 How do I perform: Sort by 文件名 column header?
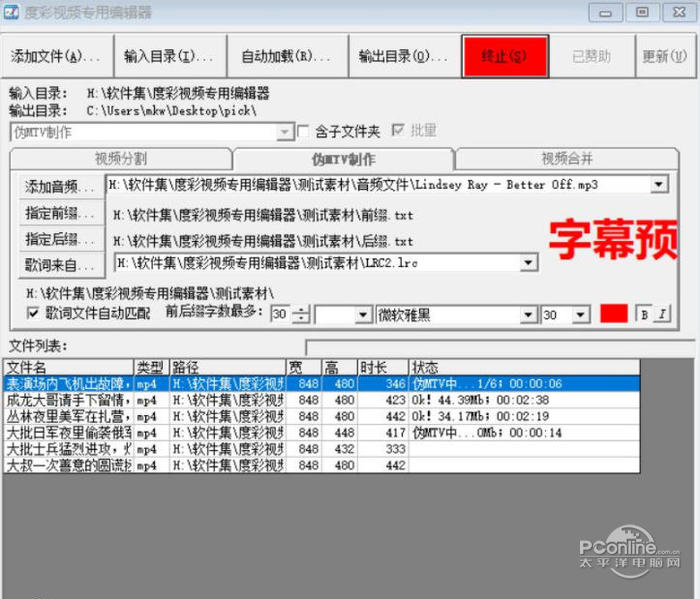click(x=69, y=367)
